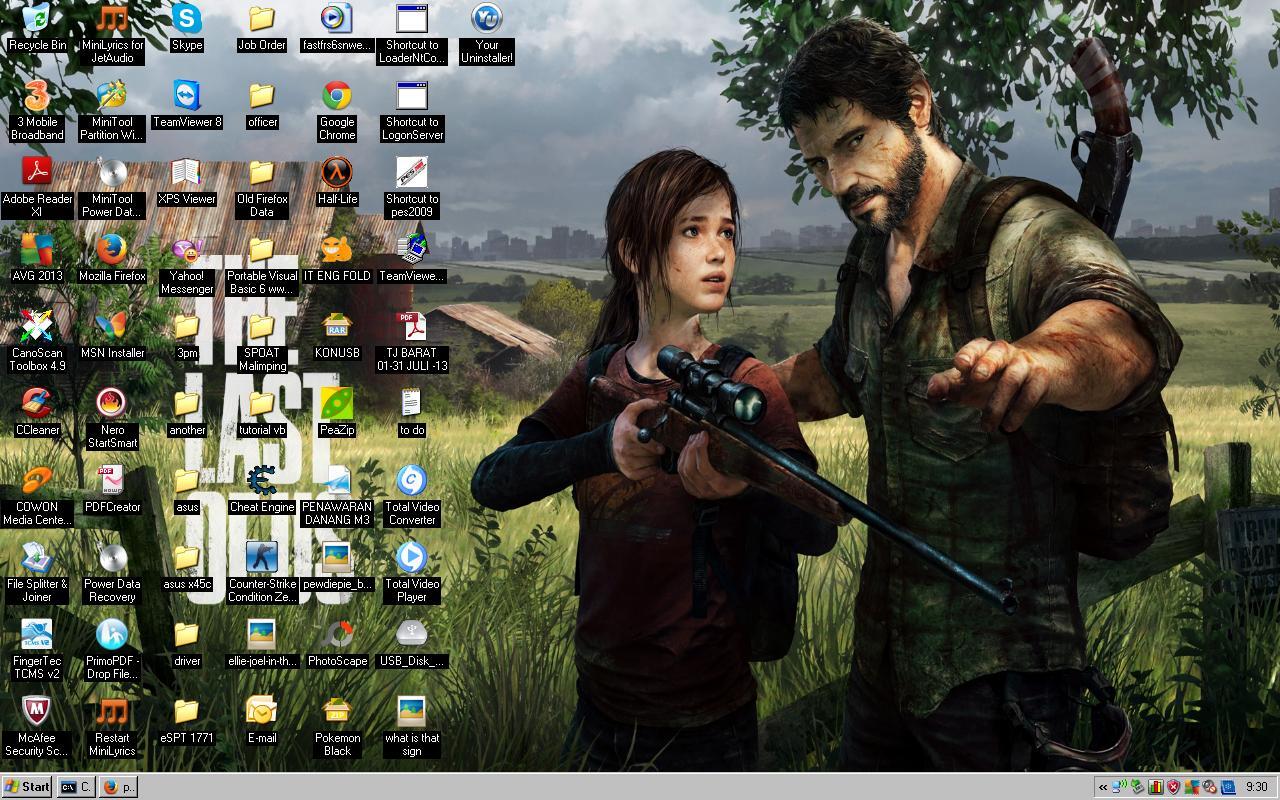Switch to Firefox taskbar button

[119, 787]
